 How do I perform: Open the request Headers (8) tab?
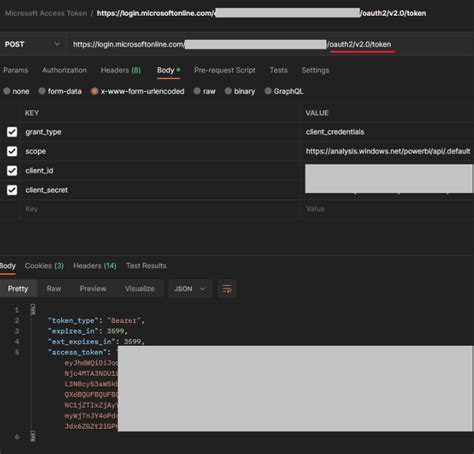(x=121, y=70)
